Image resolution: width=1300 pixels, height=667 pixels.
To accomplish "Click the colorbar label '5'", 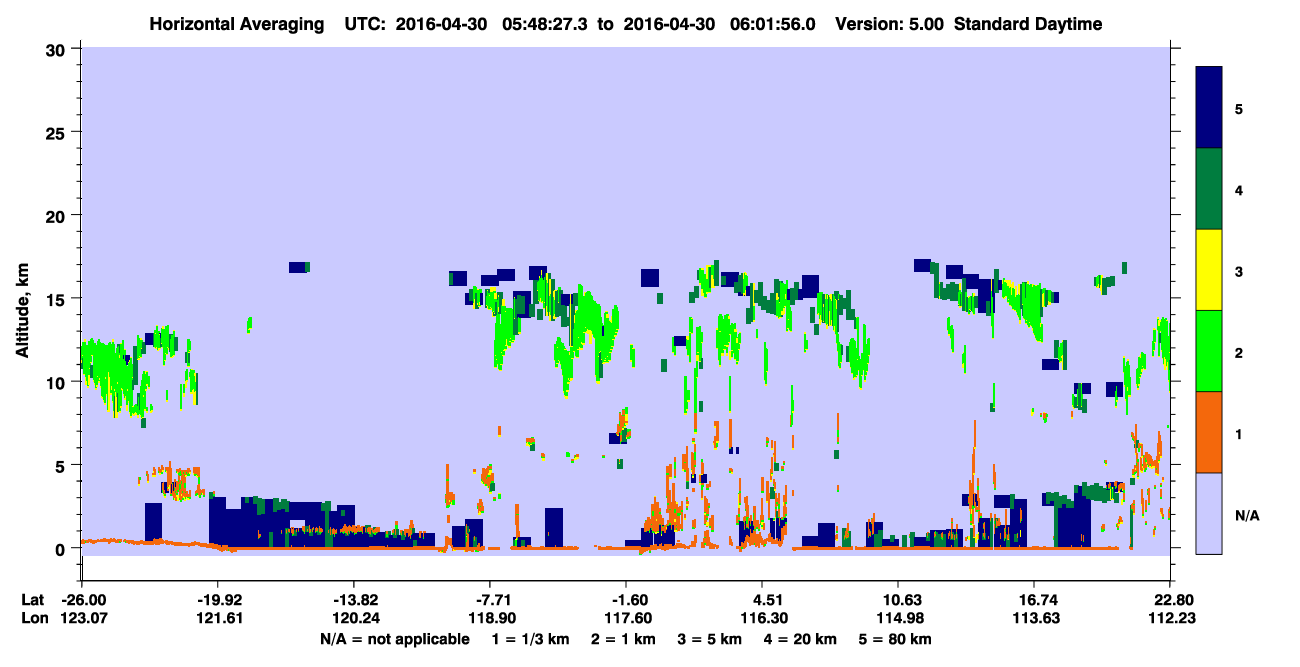I will tap(1238, 108).
